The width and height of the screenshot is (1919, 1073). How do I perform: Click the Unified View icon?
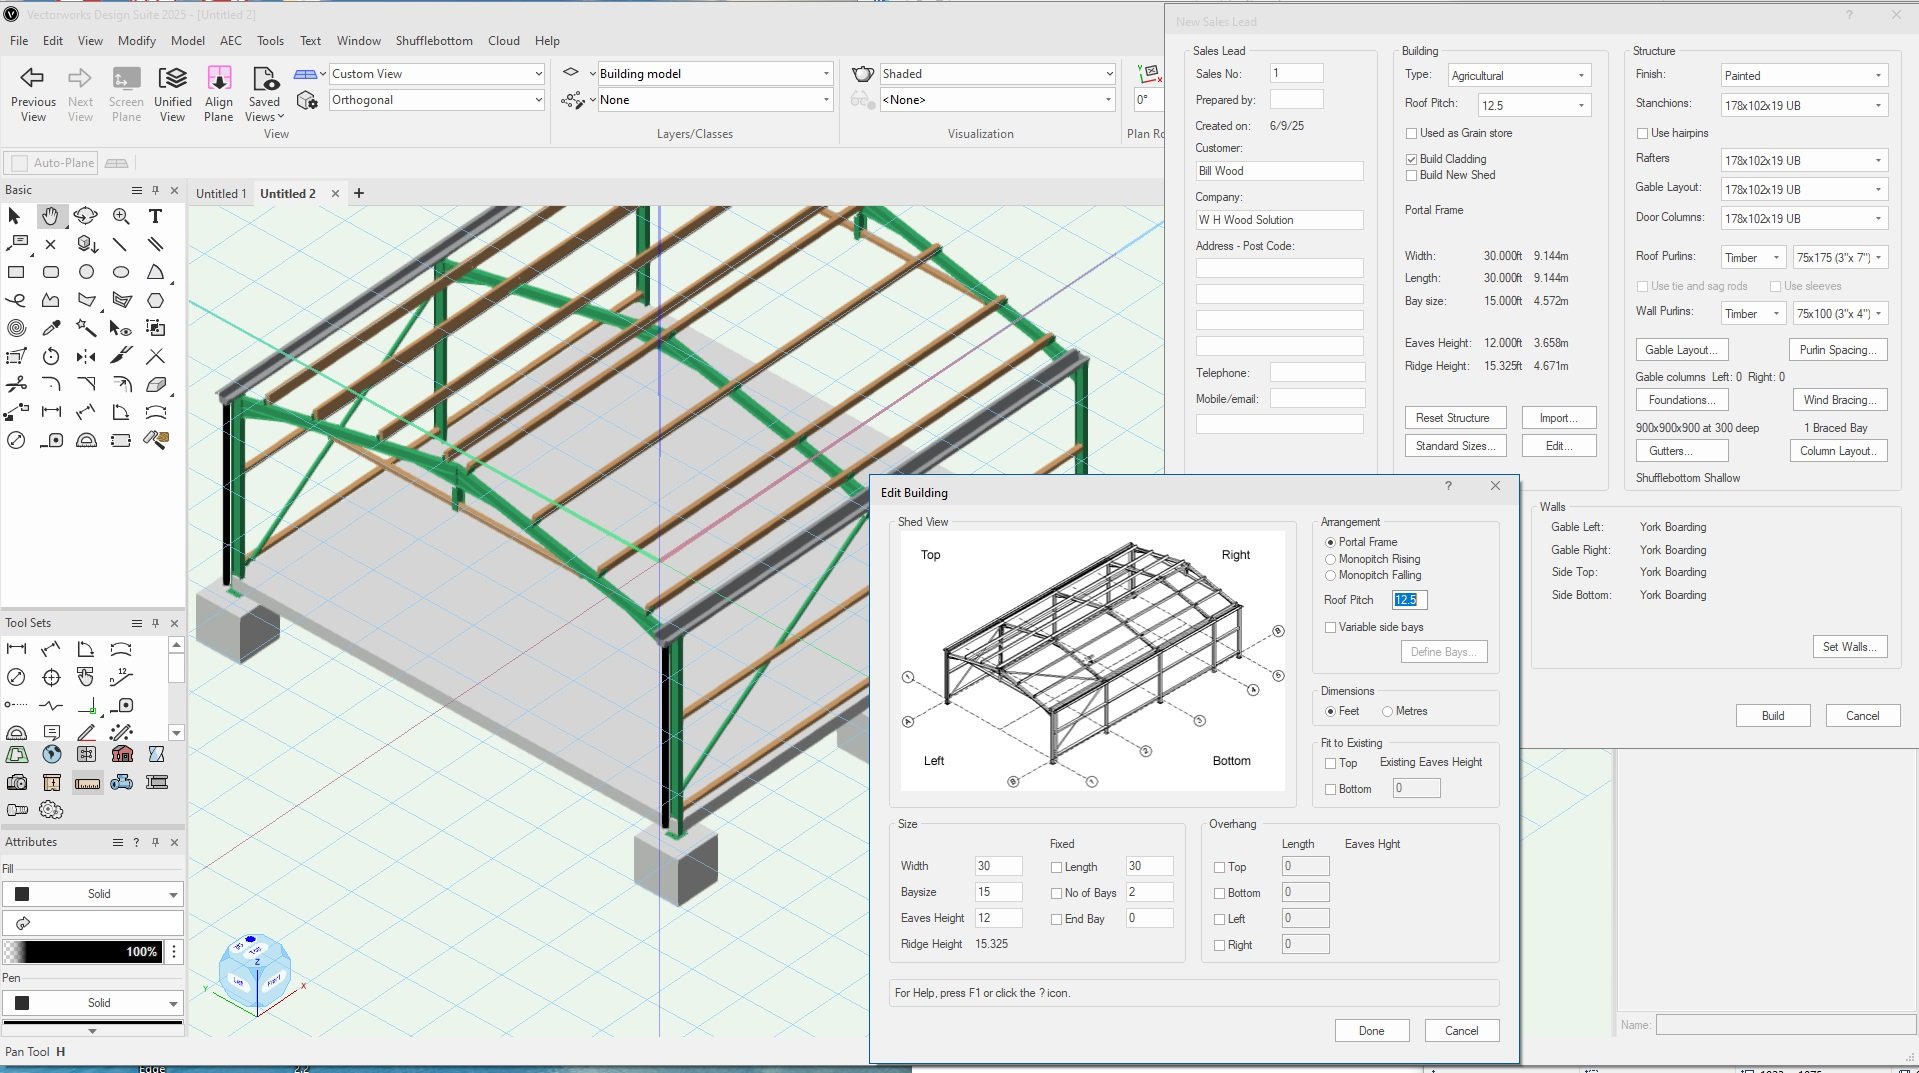pos(172,78)
